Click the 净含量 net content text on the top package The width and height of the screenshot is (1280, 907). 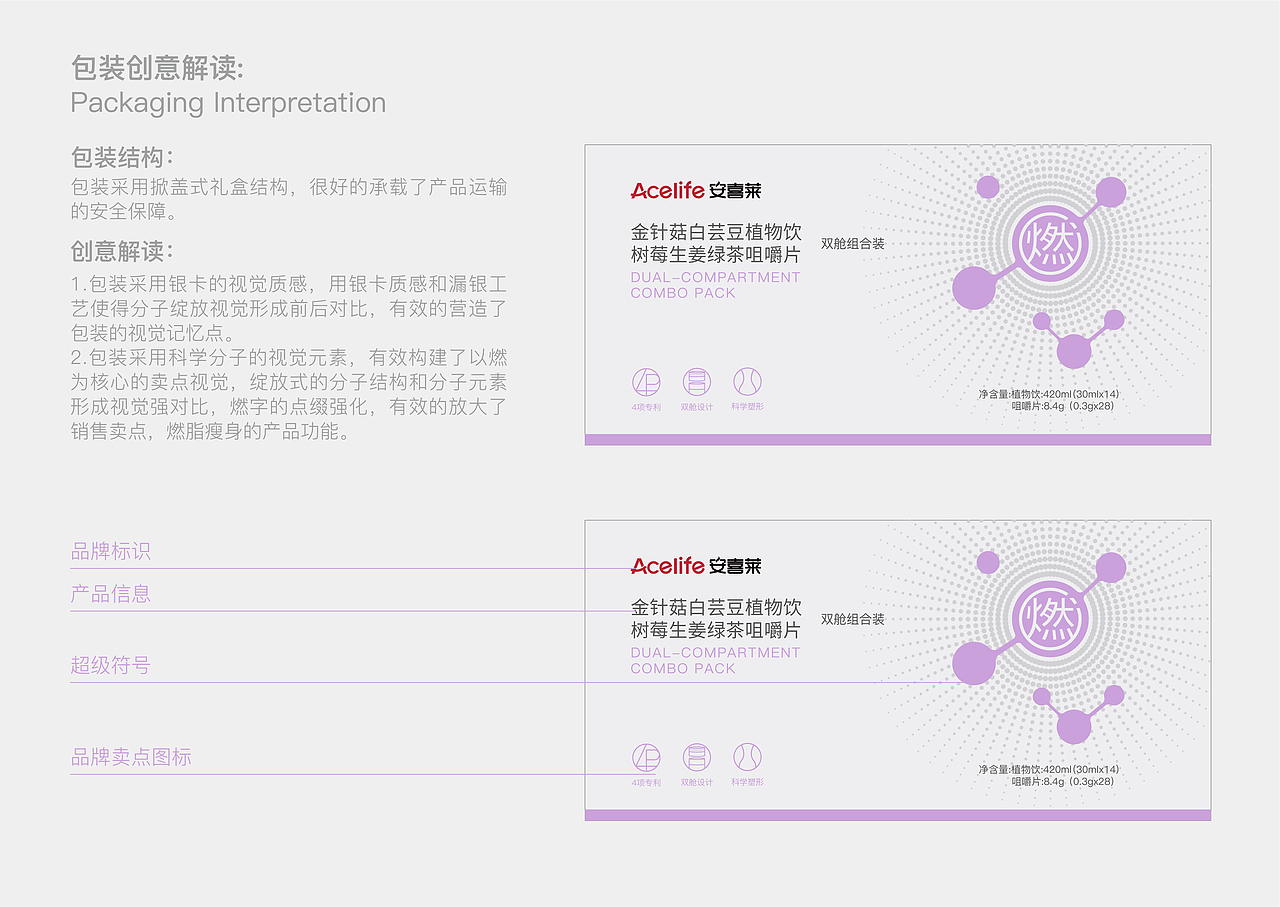pos(1049,400)
